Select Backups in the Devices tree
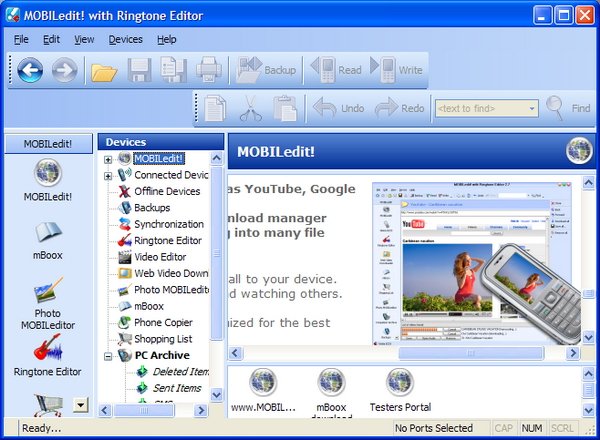 [x=152, y=208]
